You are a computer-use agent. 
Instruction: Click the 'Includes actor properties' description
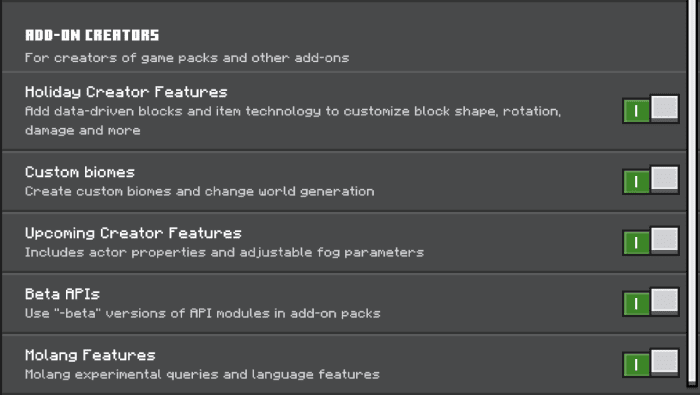point(224,253)
